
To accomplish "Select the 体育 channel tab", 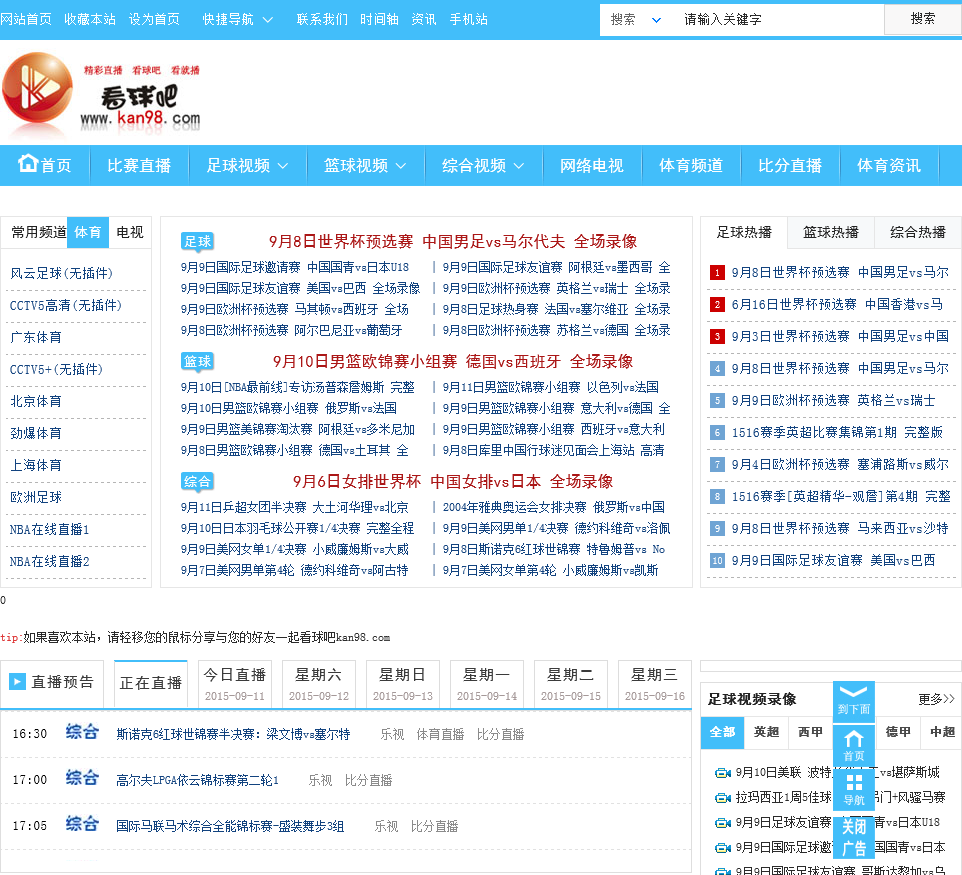I will click(x=88, y=233).
